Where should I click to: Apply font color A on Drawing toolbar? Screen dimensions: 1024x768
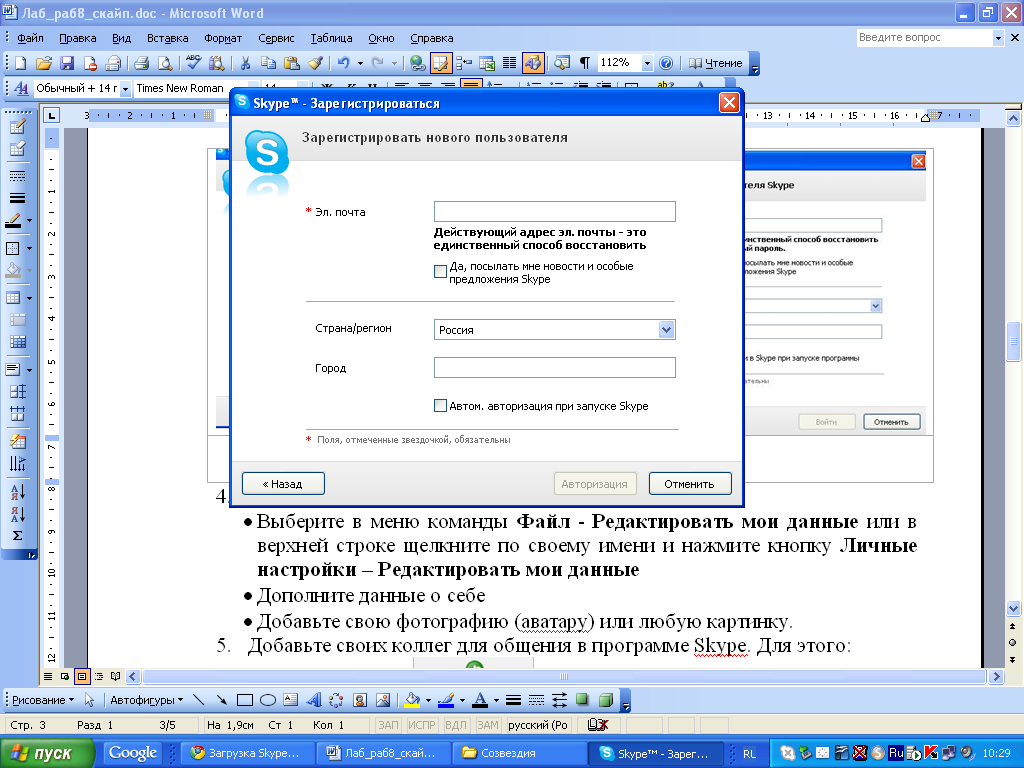coord(481,700)
